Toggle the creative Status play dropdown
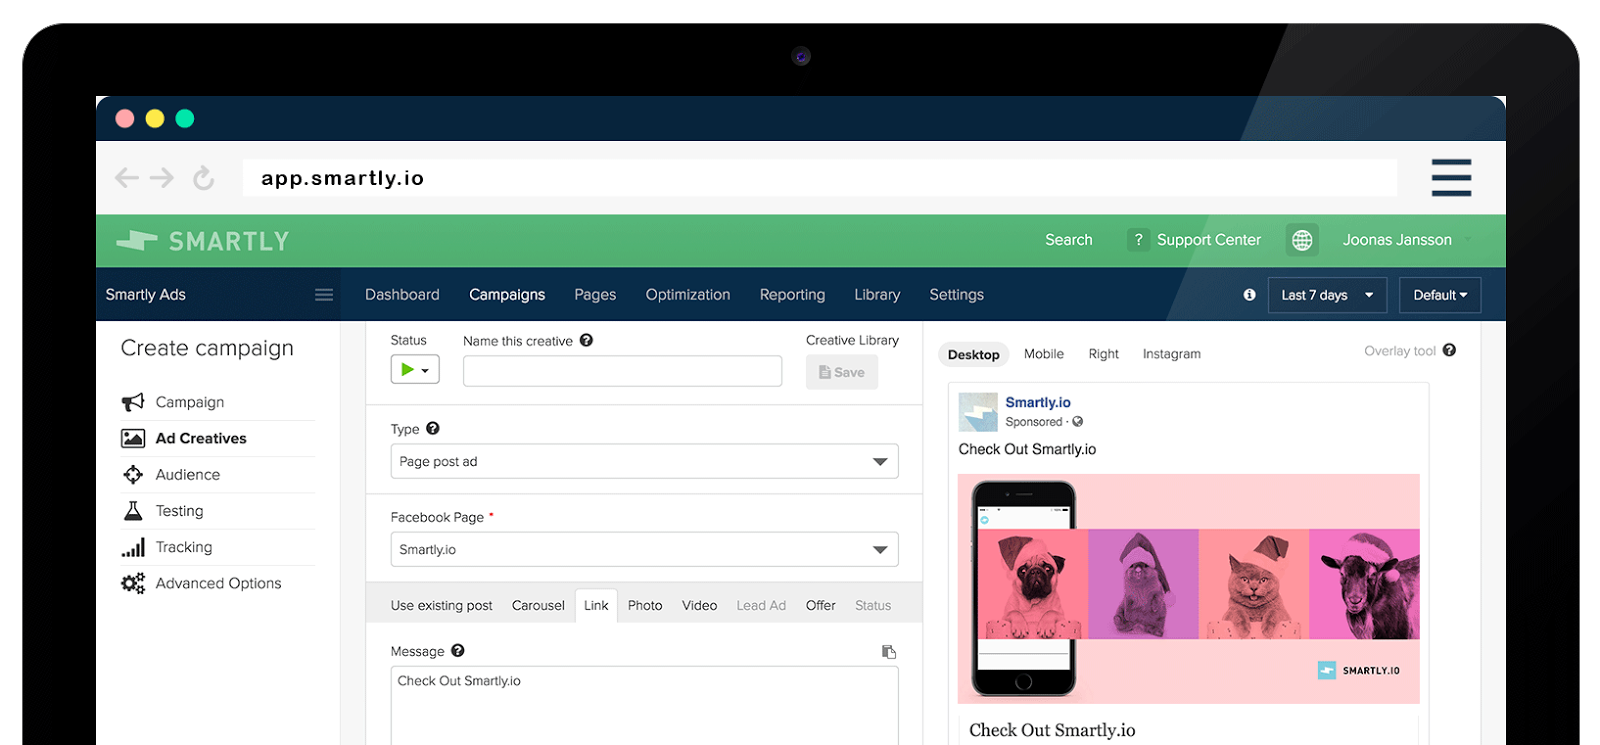1600x745 pixels. click(x=415, y=370)
